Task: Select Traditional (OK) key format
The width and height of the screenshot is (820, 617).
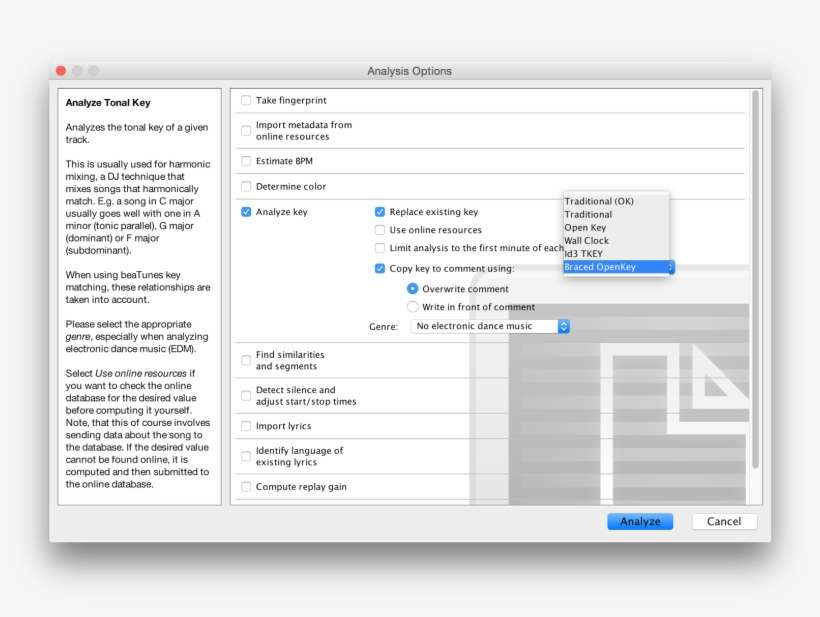Action: pyautogui.click(x=598, y=202)
